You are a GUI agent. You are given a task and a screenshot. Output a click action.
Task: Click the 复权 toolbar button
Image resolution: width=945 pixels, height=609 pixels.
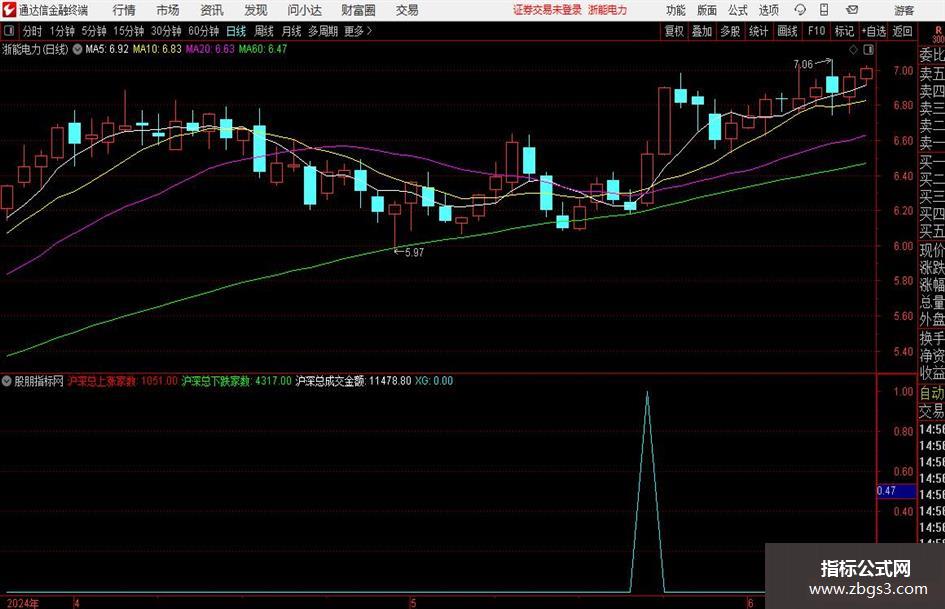(674, 31)
